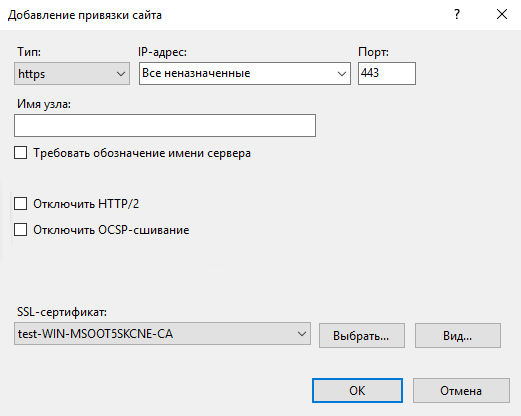Tick the 'Отключить HTTP/2' checkbox
The height and width of the screenshot is (416, 521).
(x=21, y=203)
